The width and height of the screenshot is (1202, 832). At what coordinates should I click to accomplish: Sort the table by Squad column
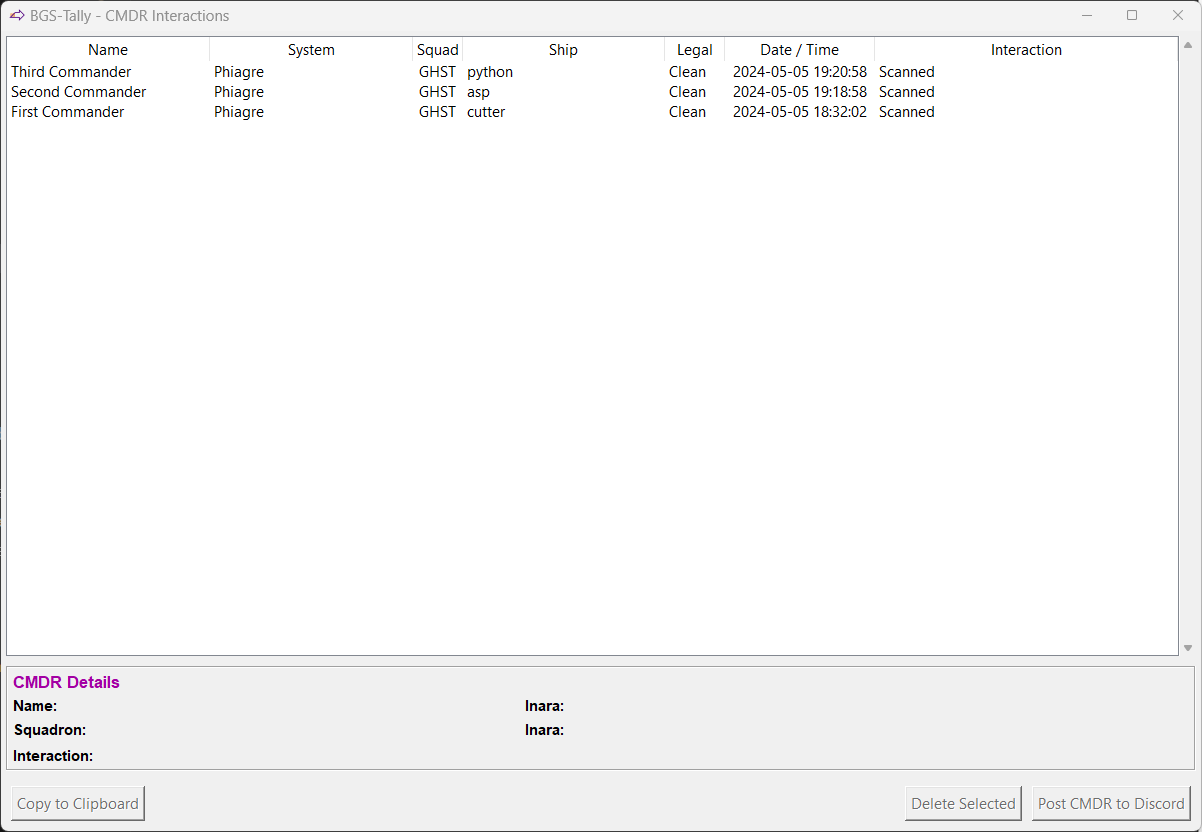pos(437,49)
